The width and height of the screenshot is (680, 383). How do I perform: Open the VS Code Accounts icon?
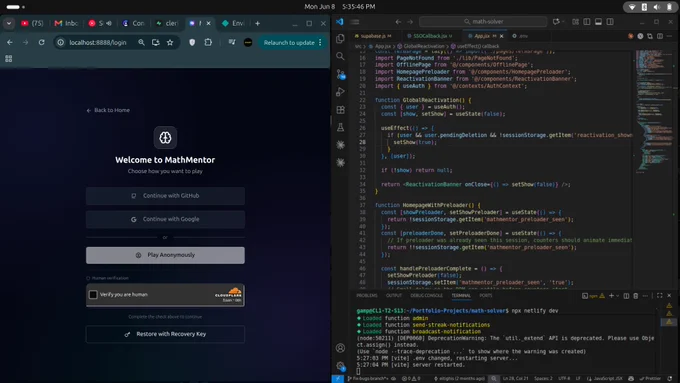(x=340, y=348)
